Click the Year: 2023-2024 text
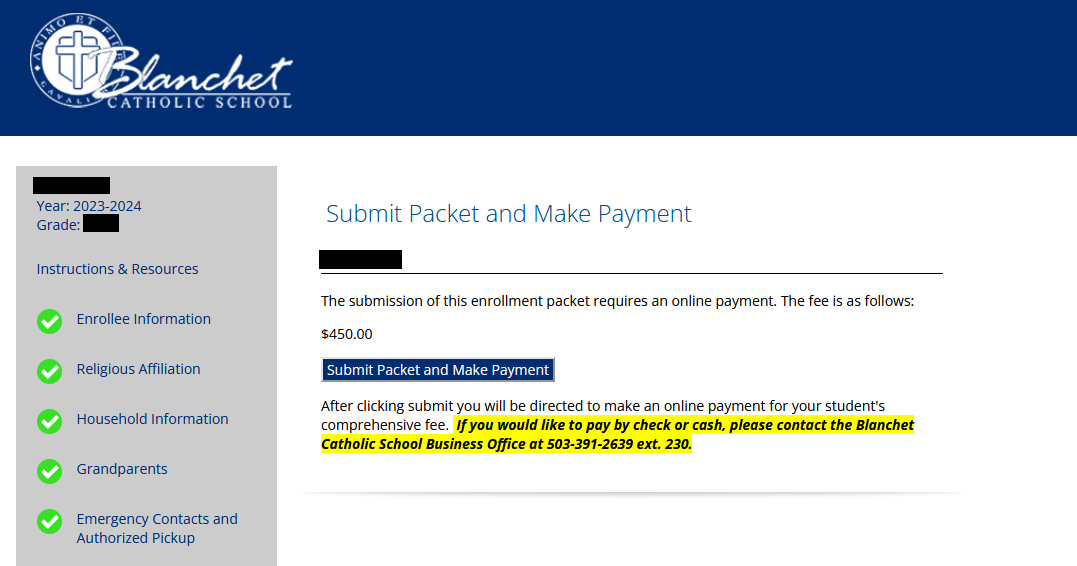Viewport: 1077px width, 566px height. (x=89, y=206)
